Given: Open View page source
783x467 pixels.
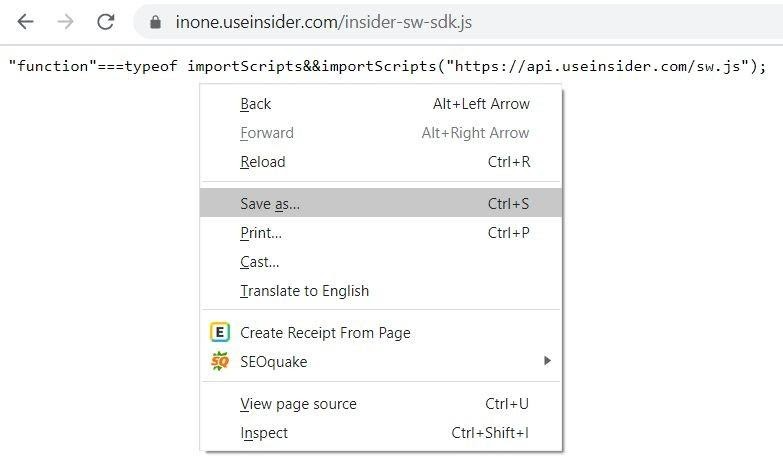Looking at the screenshot, I should click(x=298, y=404).
